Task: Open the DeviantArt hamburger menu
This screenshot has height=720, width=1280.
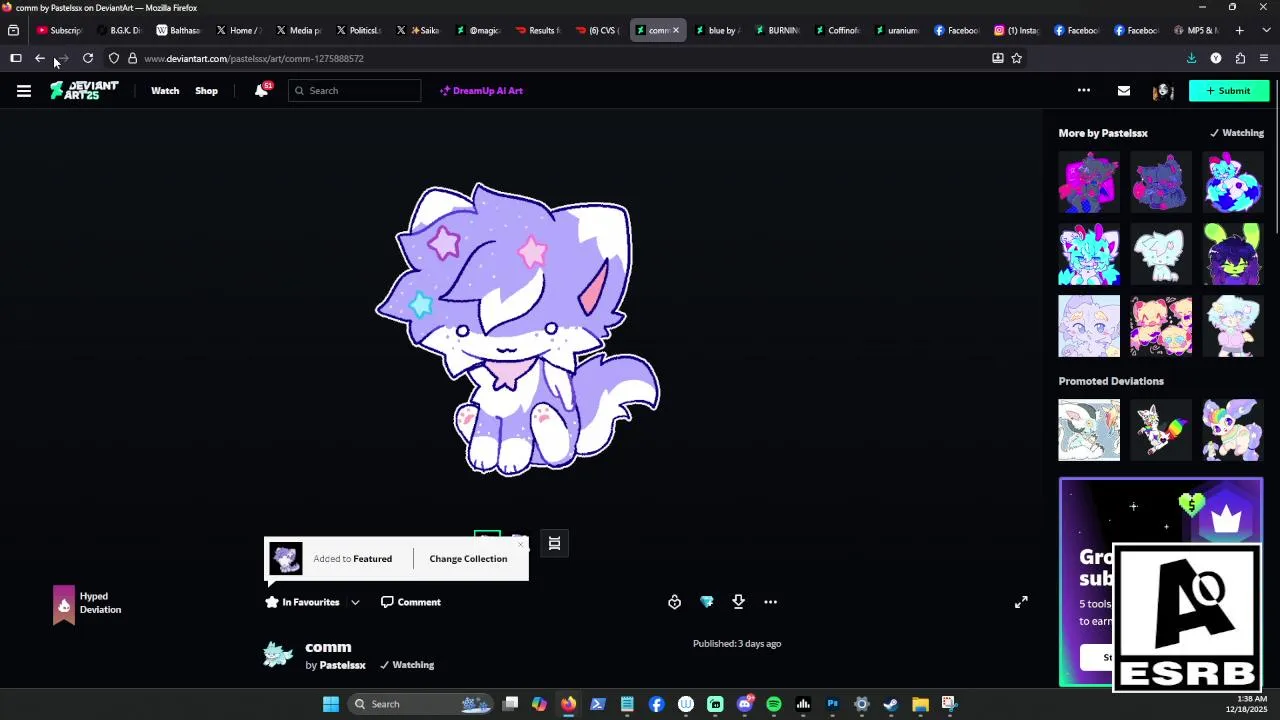Action: point(24,91)
